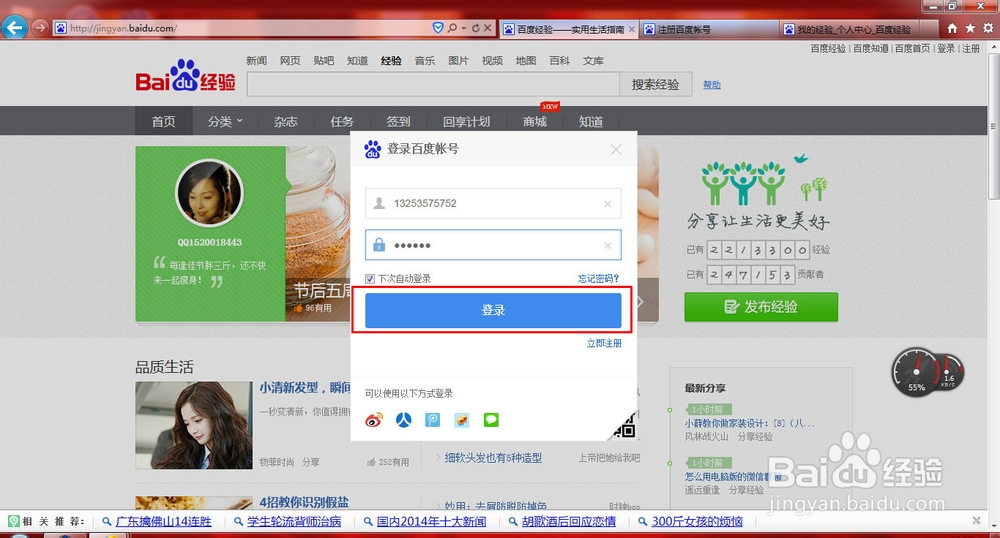Close the 百度经验 browser tab

click(x=631, y=29)
